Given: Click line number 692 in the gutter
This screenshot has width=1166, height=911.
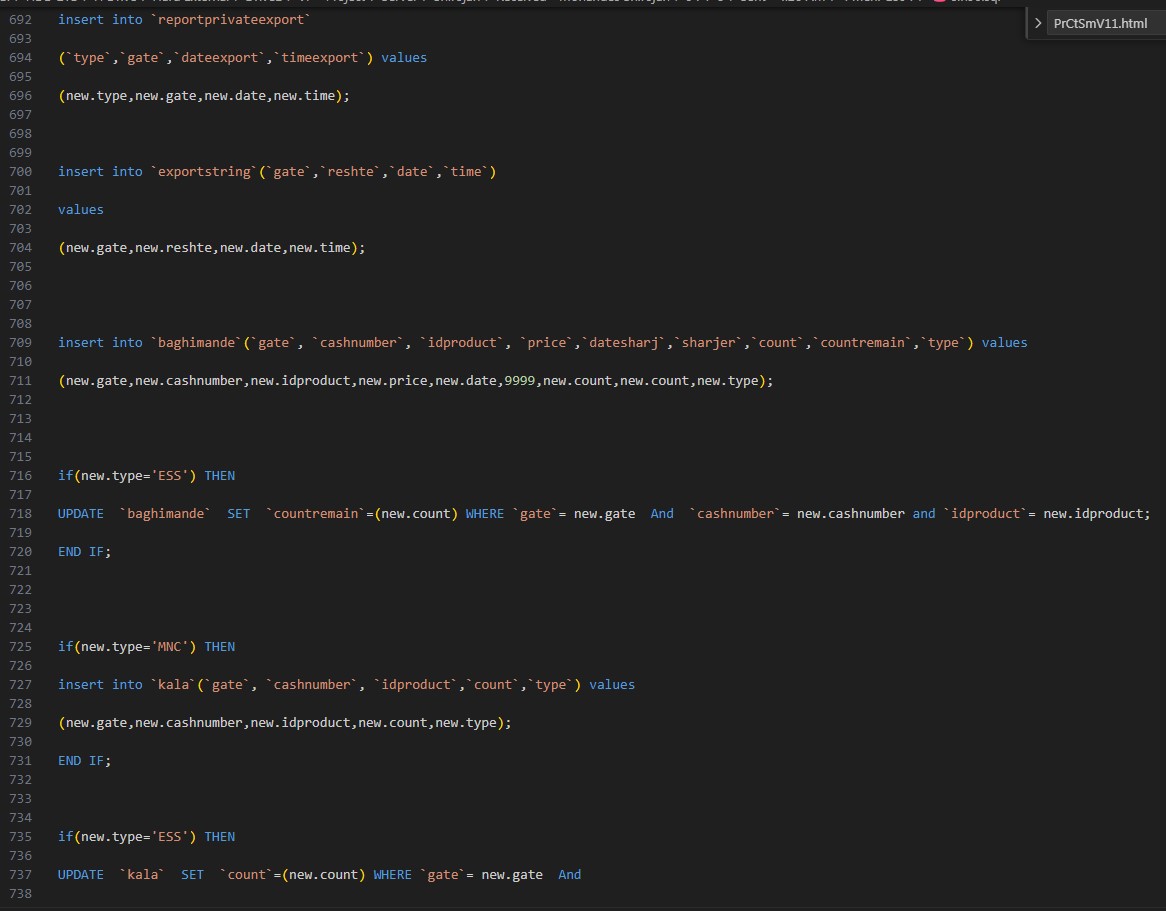Looking at the screenshot, I should 21,20.
